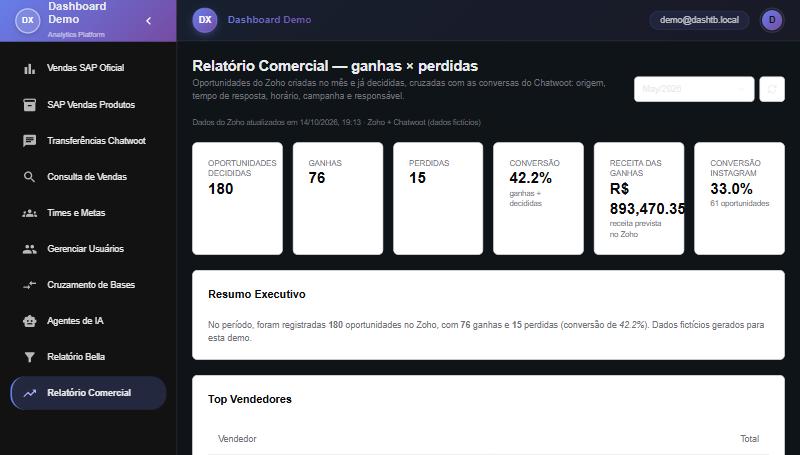Click the DX logo beside the Dashboard Demo title
This screenshot has height=455, width=800.
(205, 20)
